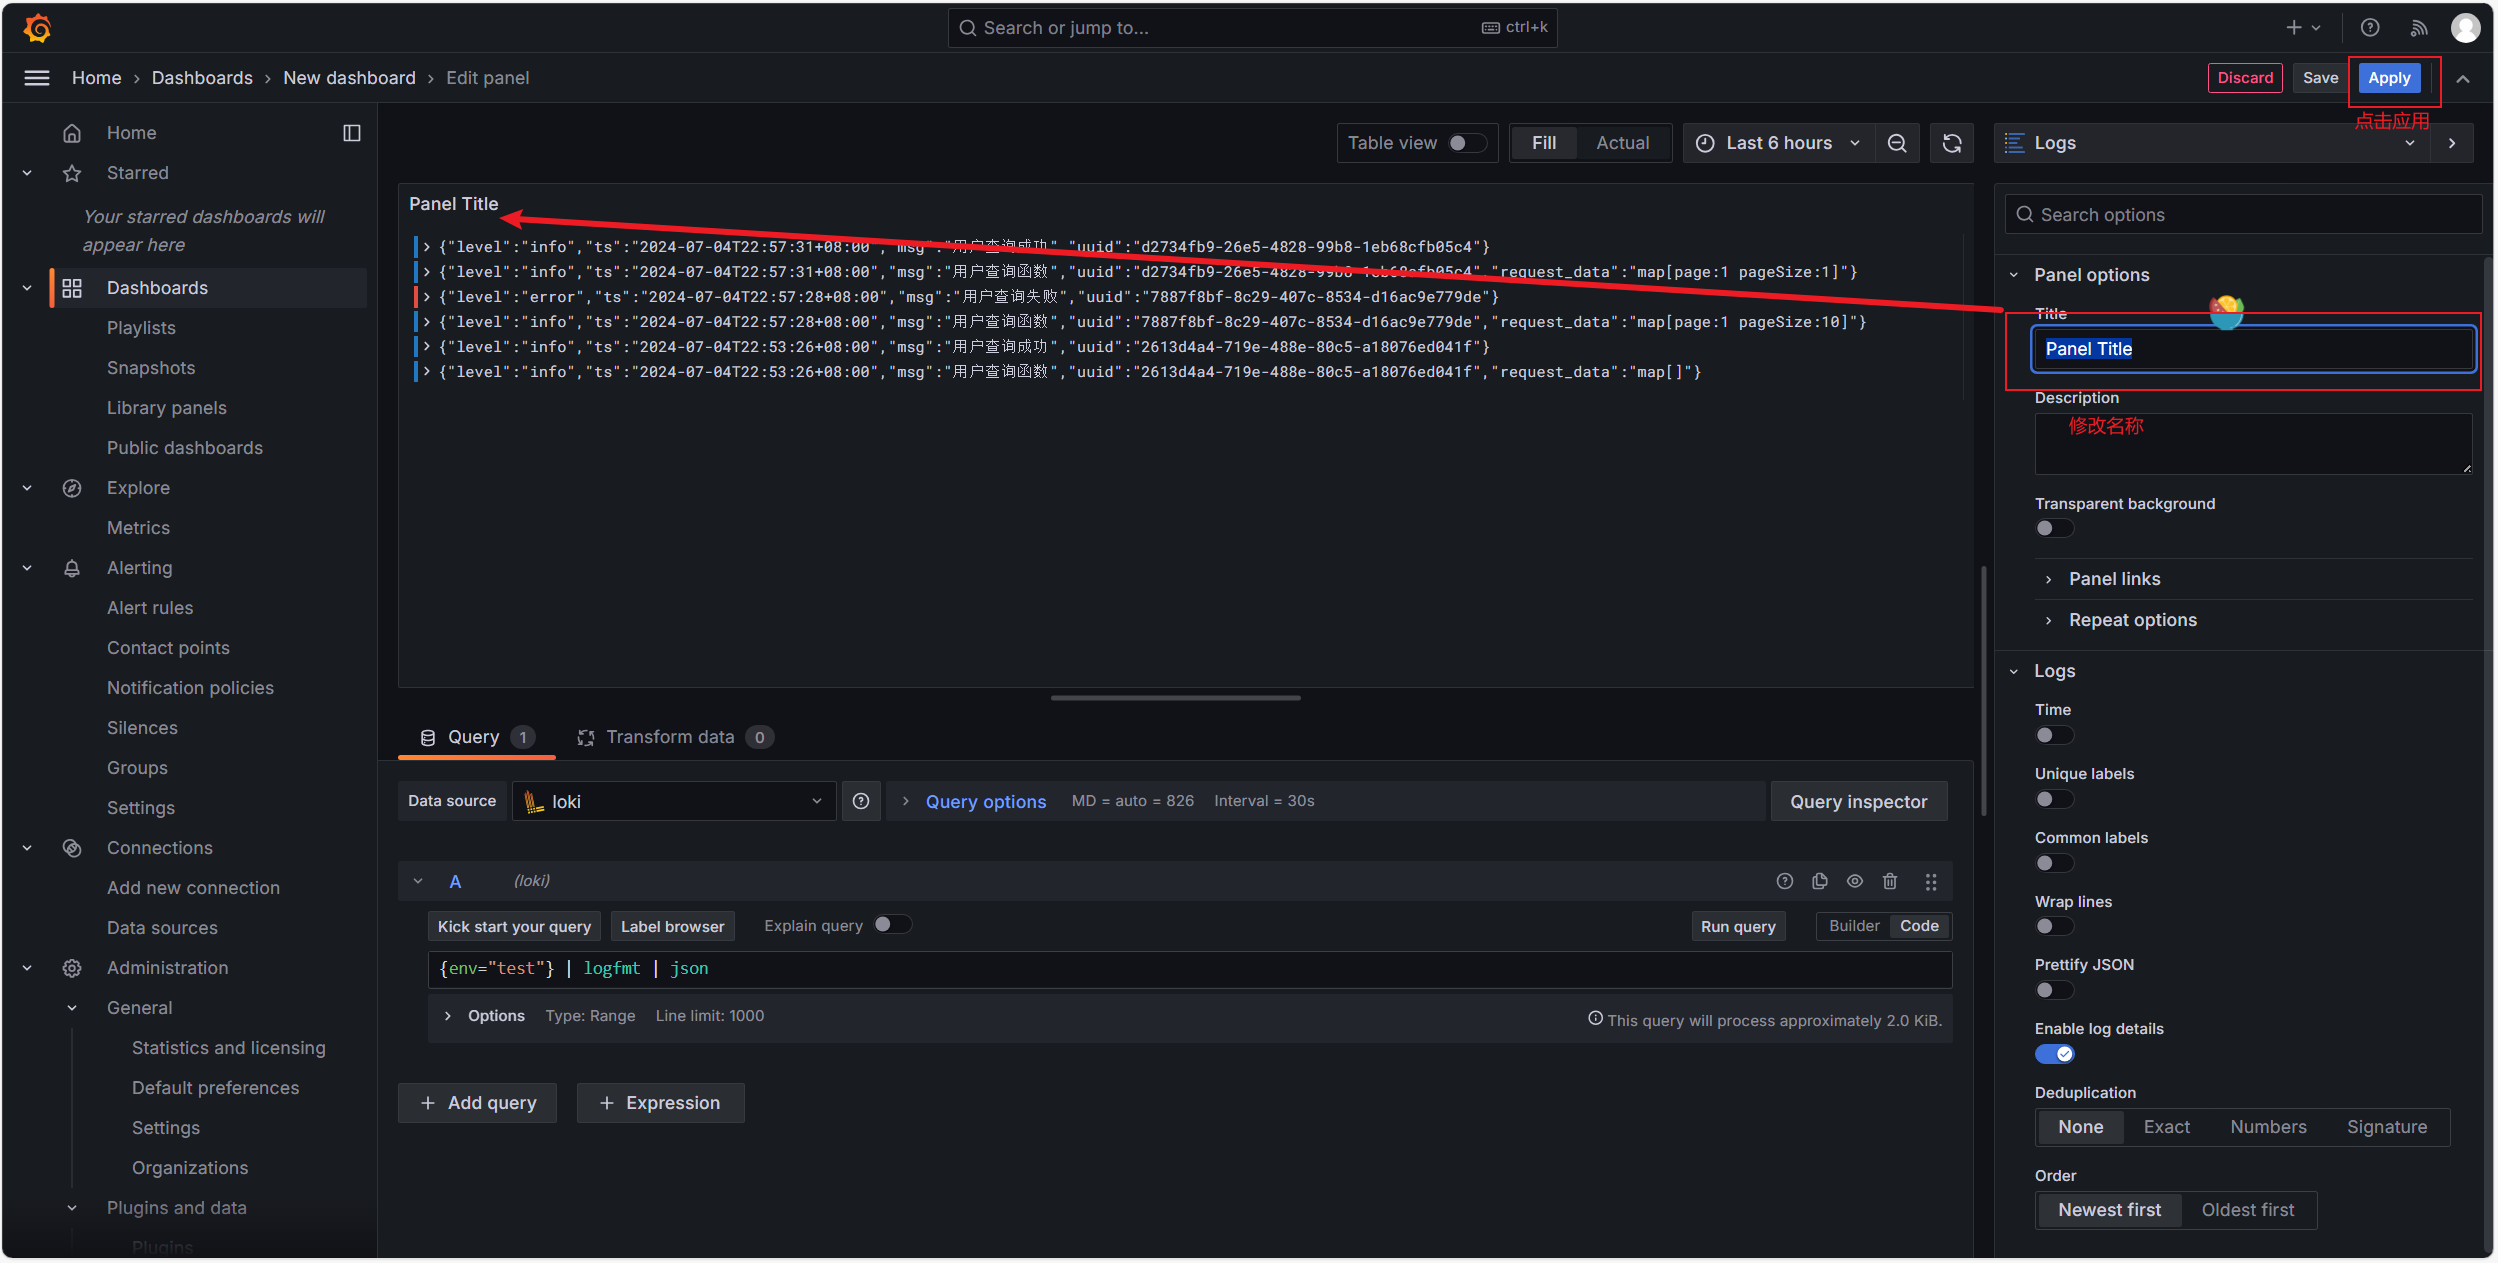Open help via question mark icon
Screen dimensions: 2498x1263
[2370, 28]
